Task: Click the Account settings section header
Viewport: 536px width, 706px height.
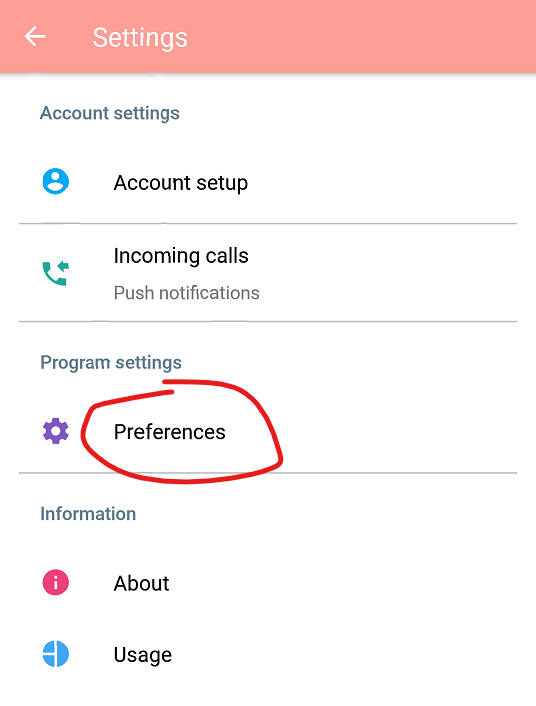Action: point(109,113)
